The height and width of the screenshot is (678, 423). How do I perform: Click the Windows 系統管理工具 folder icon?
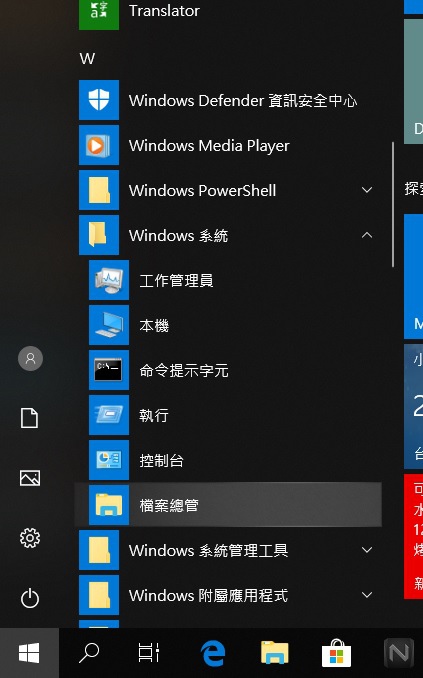pyautogui.click(x=99, y=550)
